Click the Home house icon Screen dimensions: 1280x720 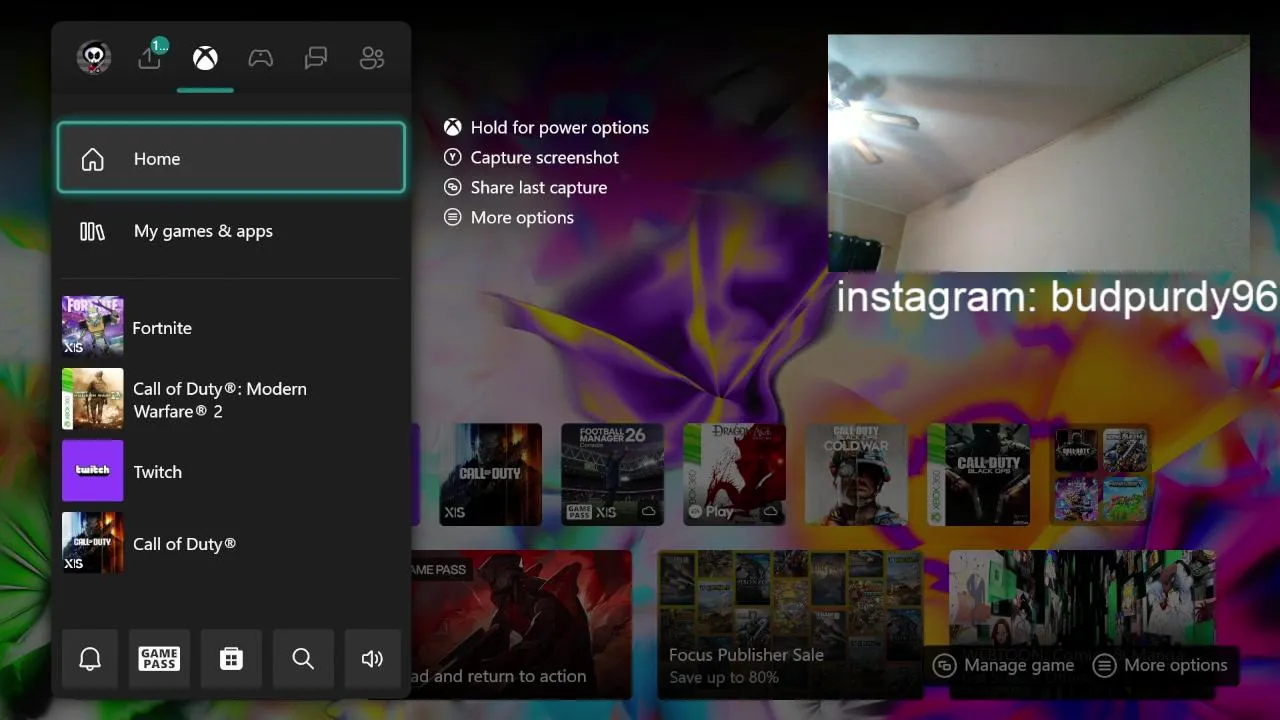[92, 159]
